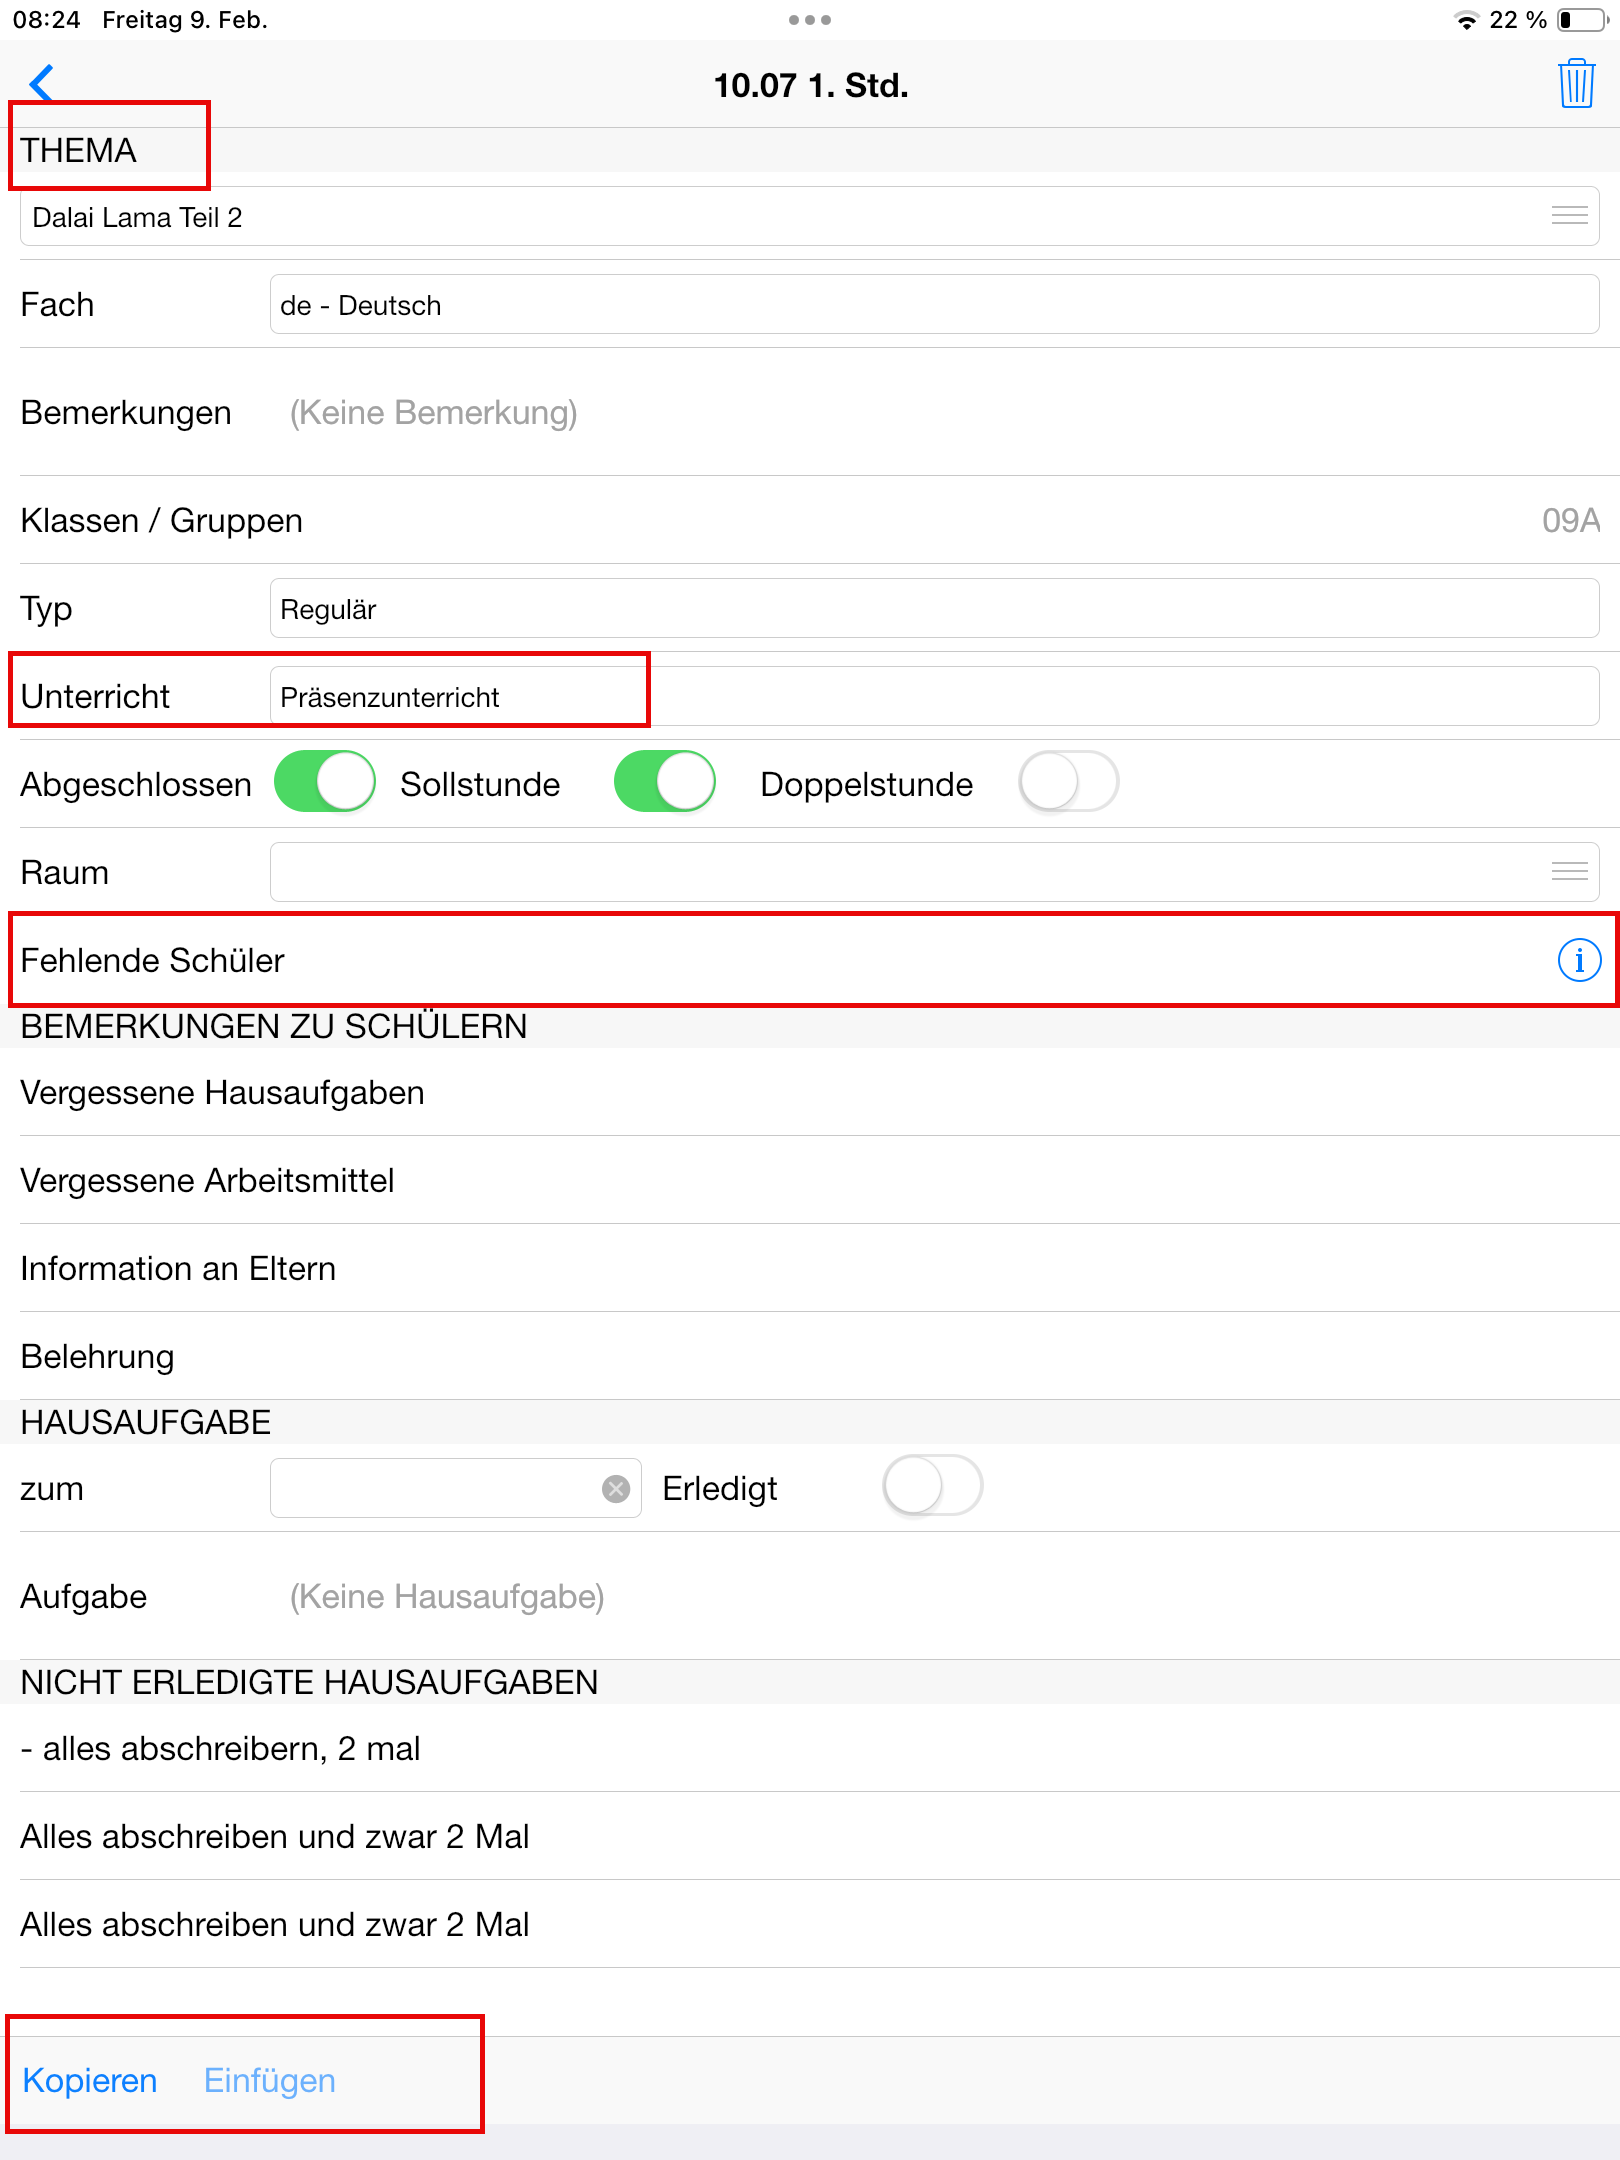1620x2160 pixels.
Task: Open Fach dropdown de - Deutsch
Action: 934,304
